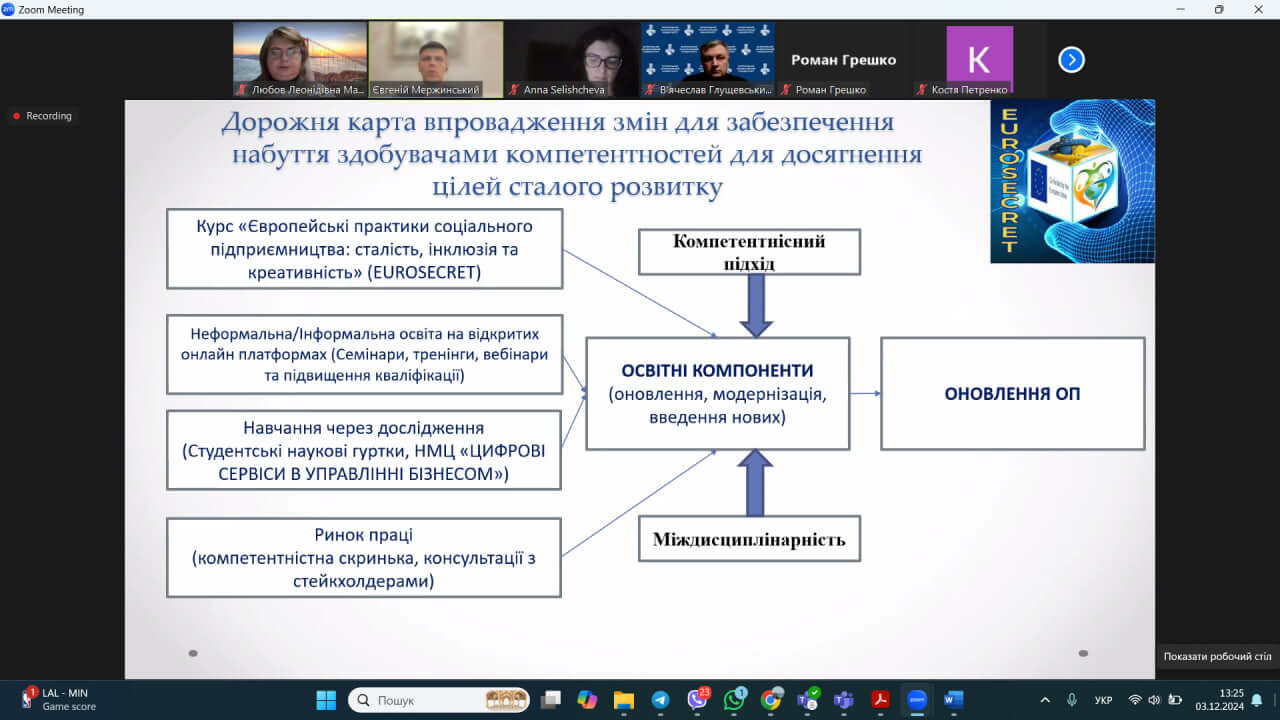Click the taskbar search field Пошук
Screen dimensions: 1280x720
click(439, 700)
